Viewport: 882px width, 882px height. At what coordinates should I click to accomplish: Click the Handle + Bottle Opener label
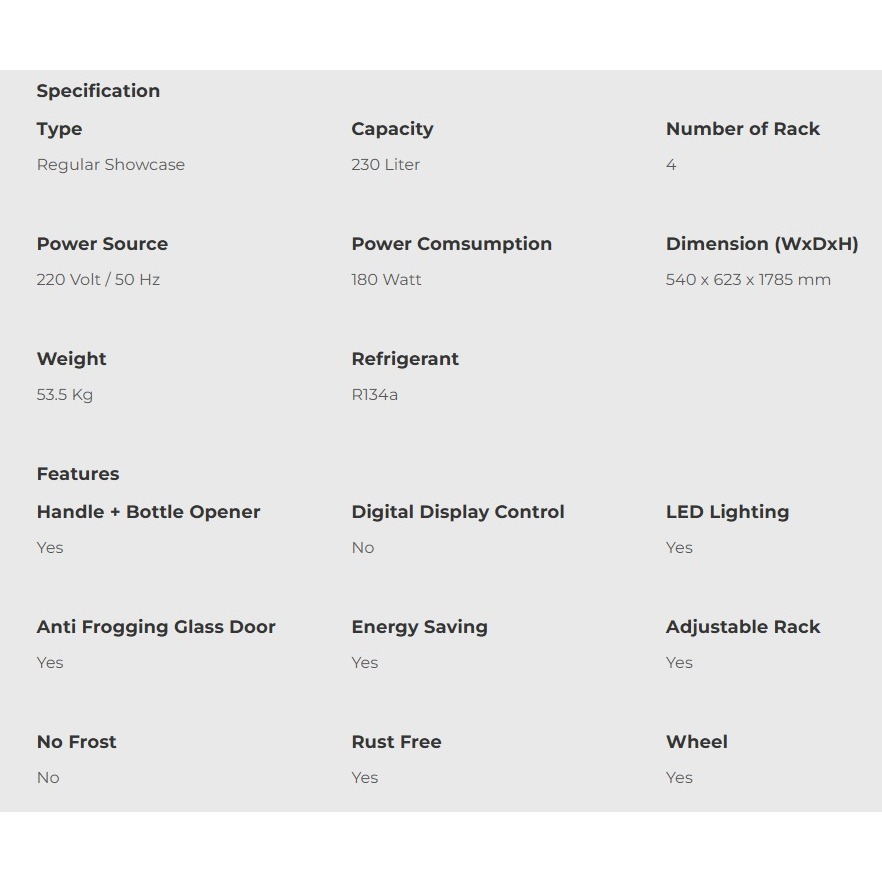coord(148,512)
